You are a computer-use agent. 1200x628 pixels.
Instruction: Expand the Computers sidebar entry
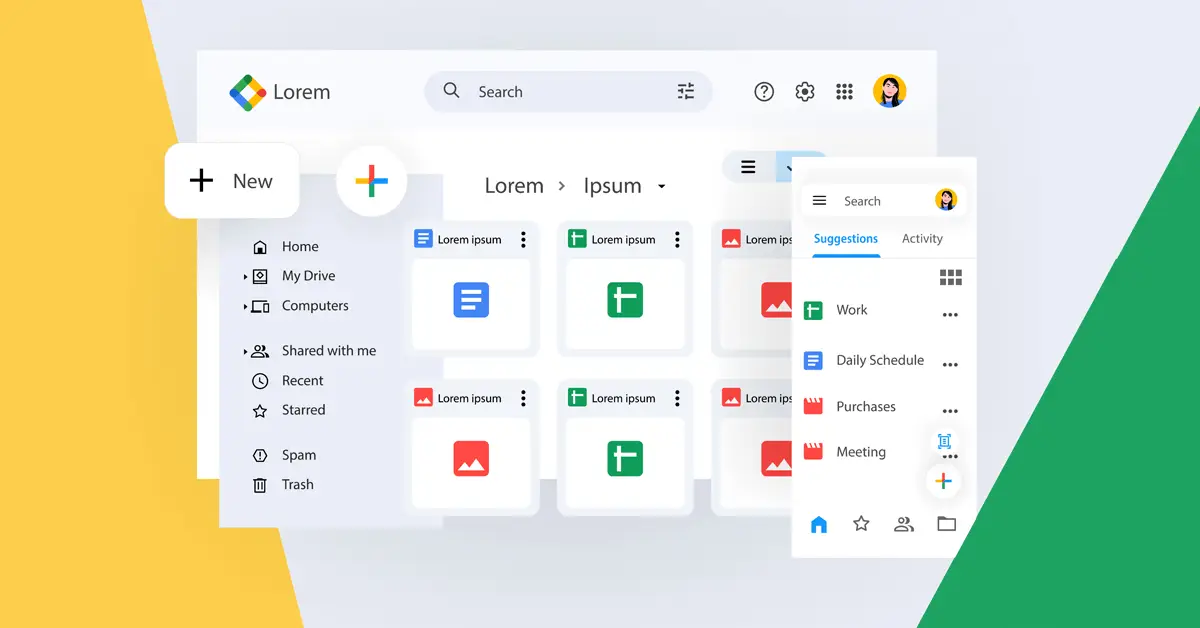pos(247,306)
